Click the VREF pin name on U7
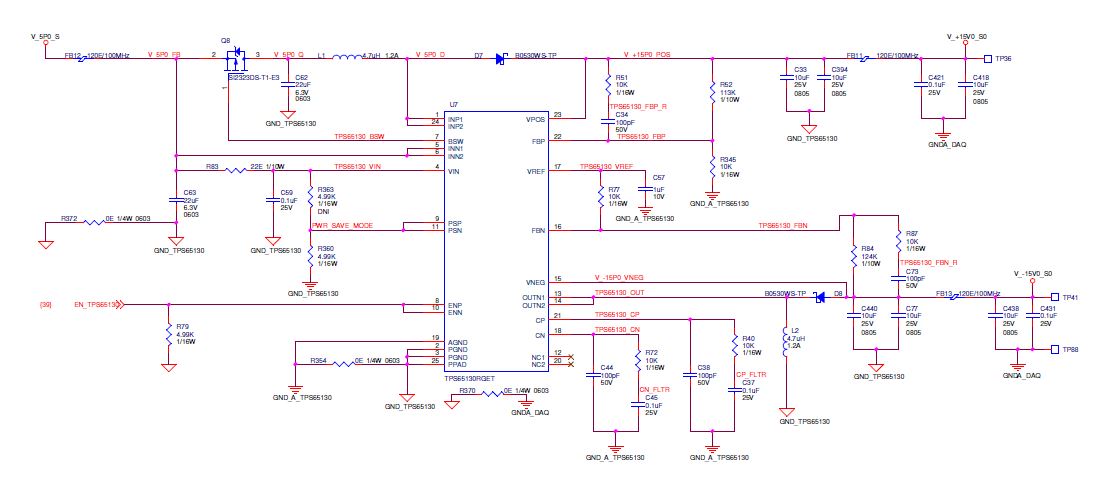This screenshot has height=498, width=1113. [536, 171]
